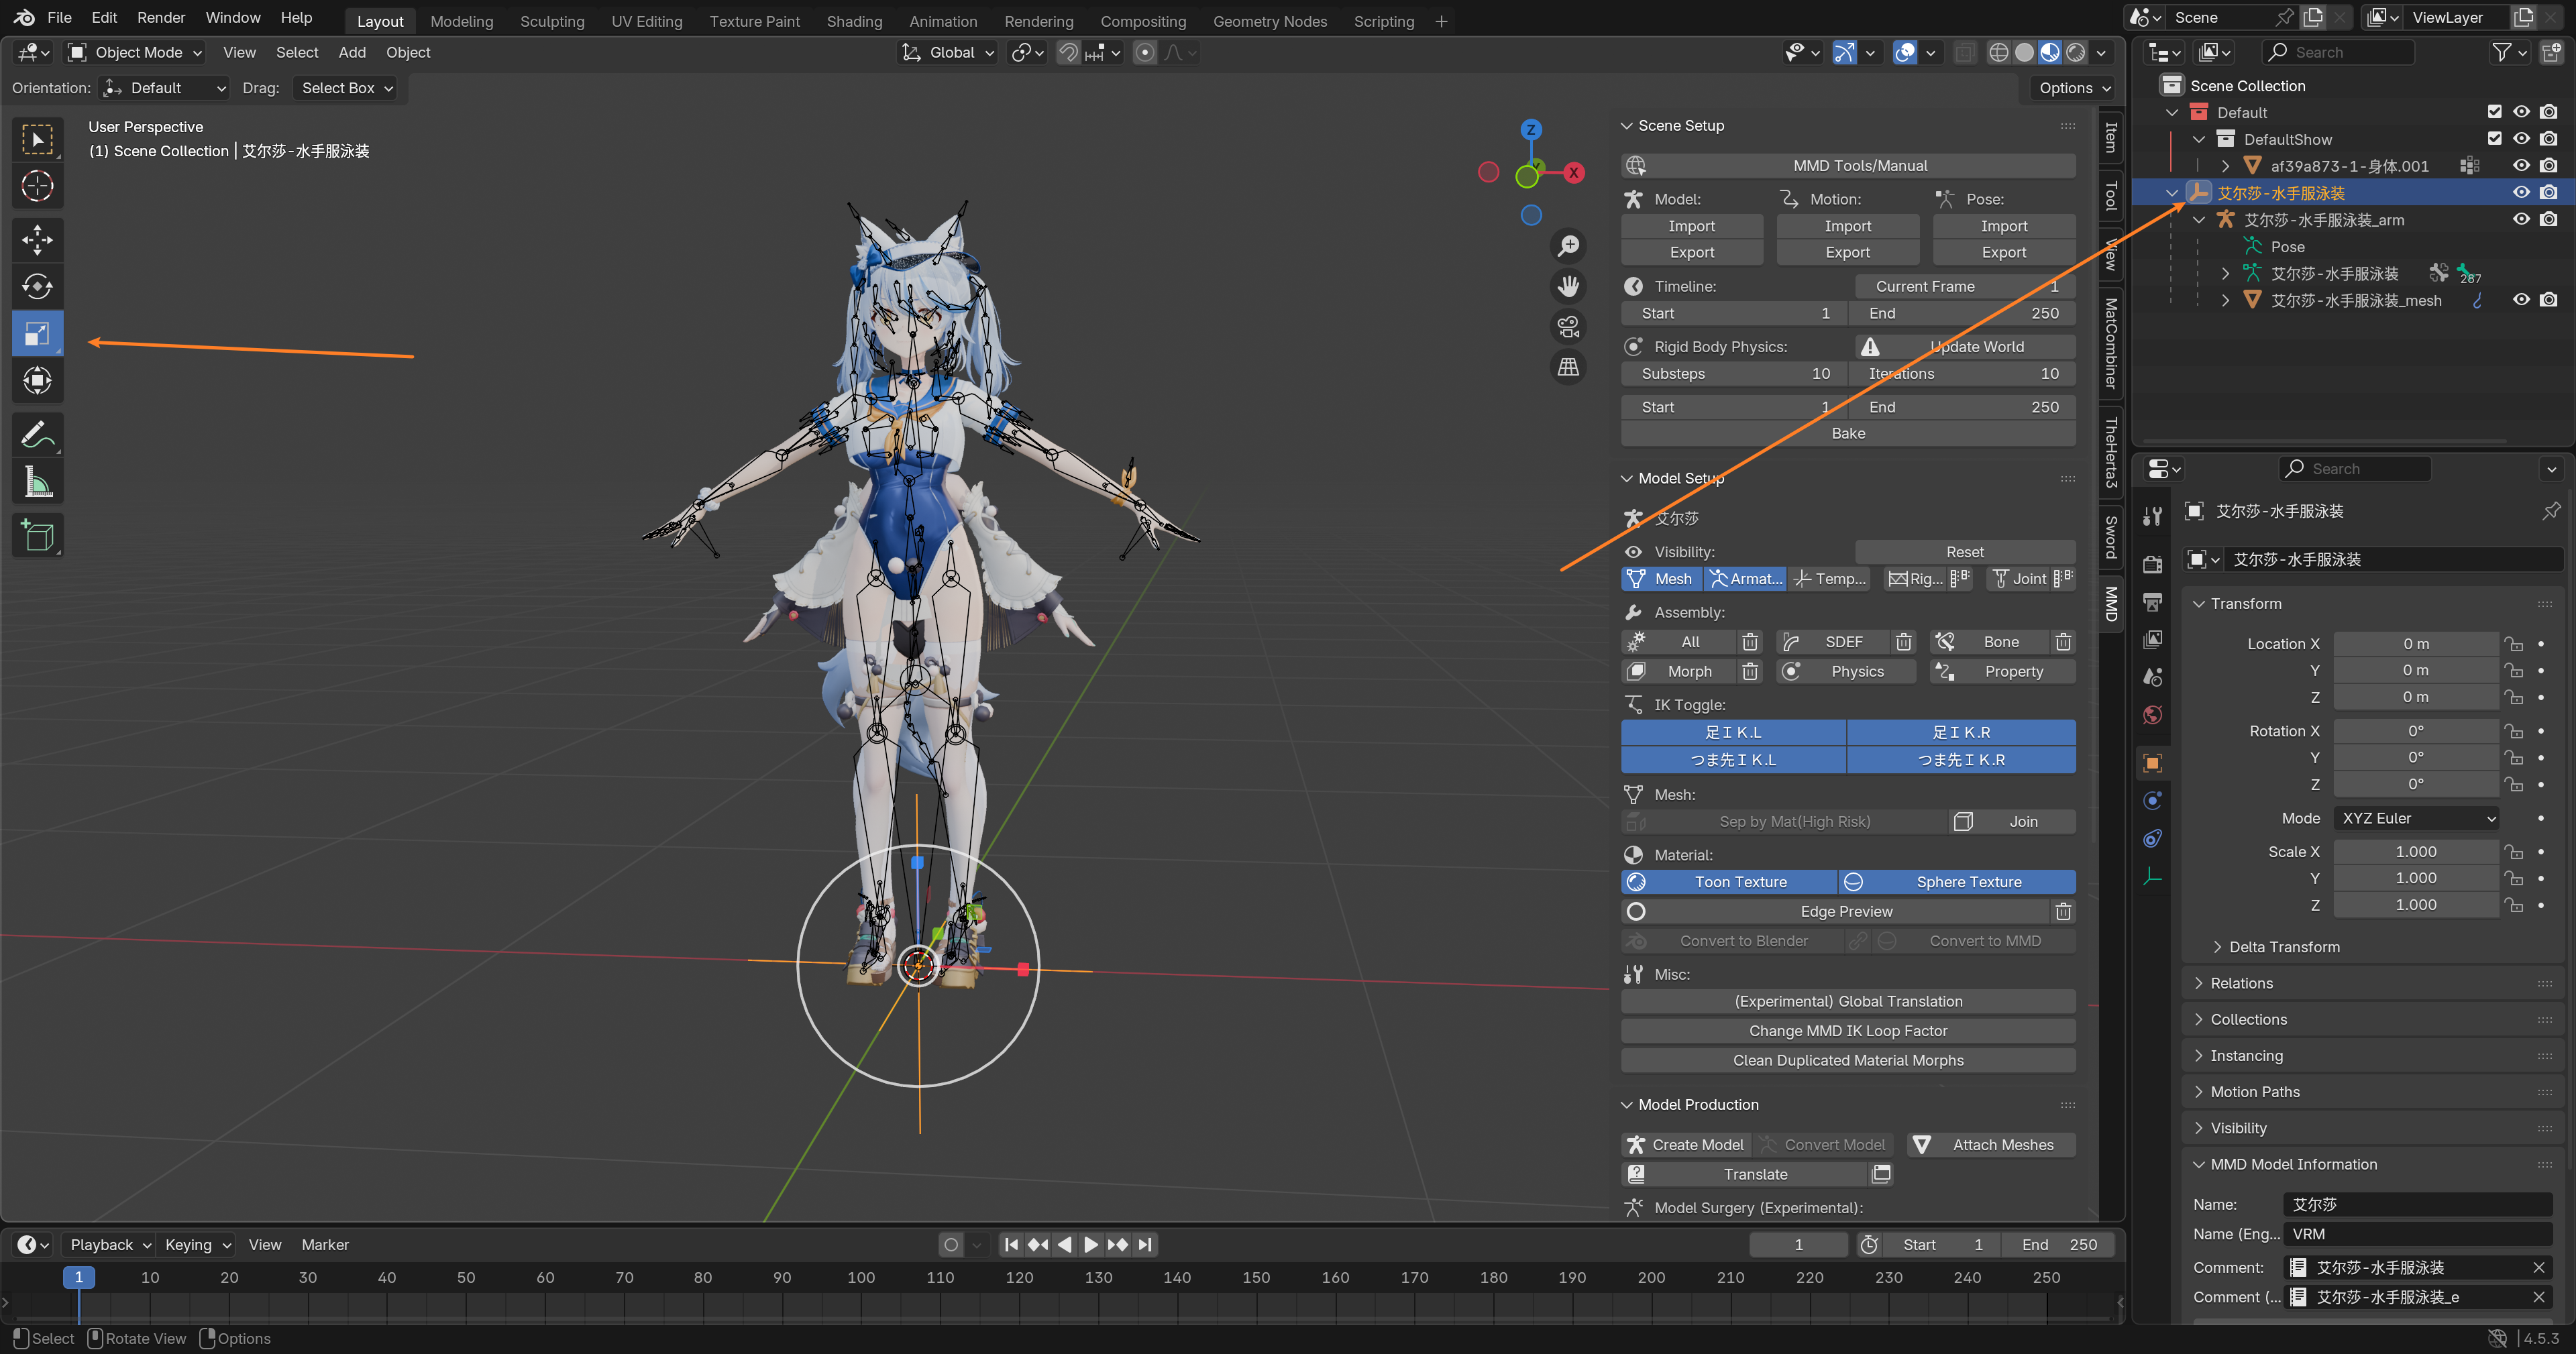Click Clean Duplicated Material Morphs button
The height and width of the screenshot is (1354, 2576).
(1848, 1061)
